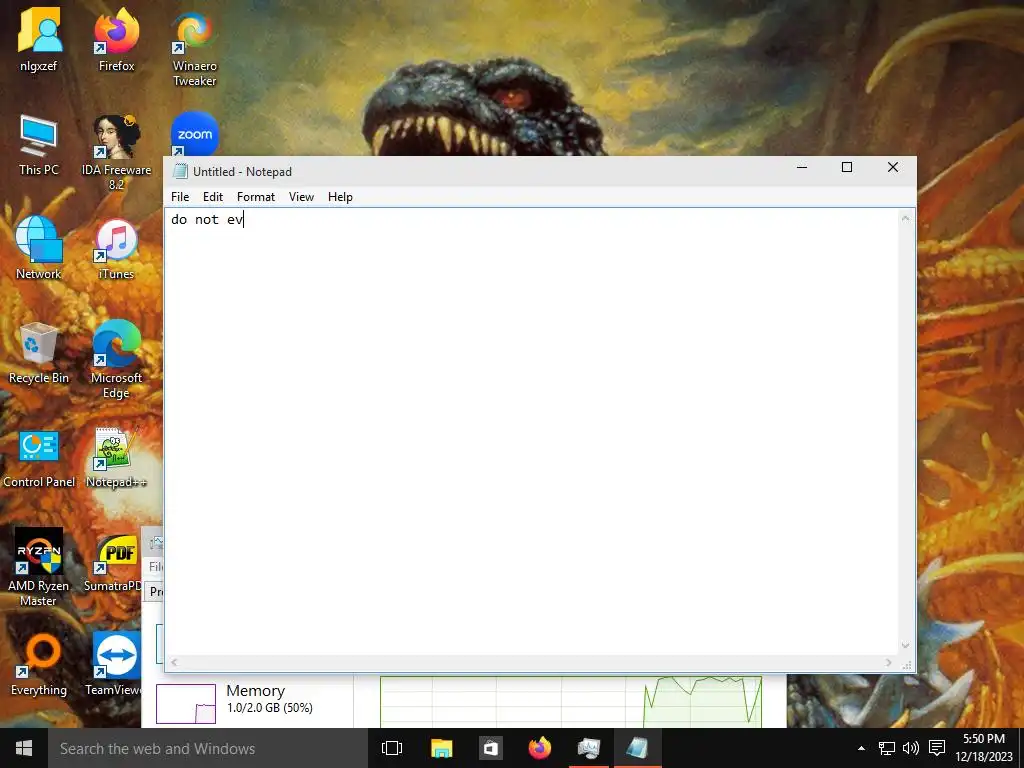The width and height of the screenshot is (1024, 768).
Task: Click the Zoom desktop icon
Action: point(195,134)
